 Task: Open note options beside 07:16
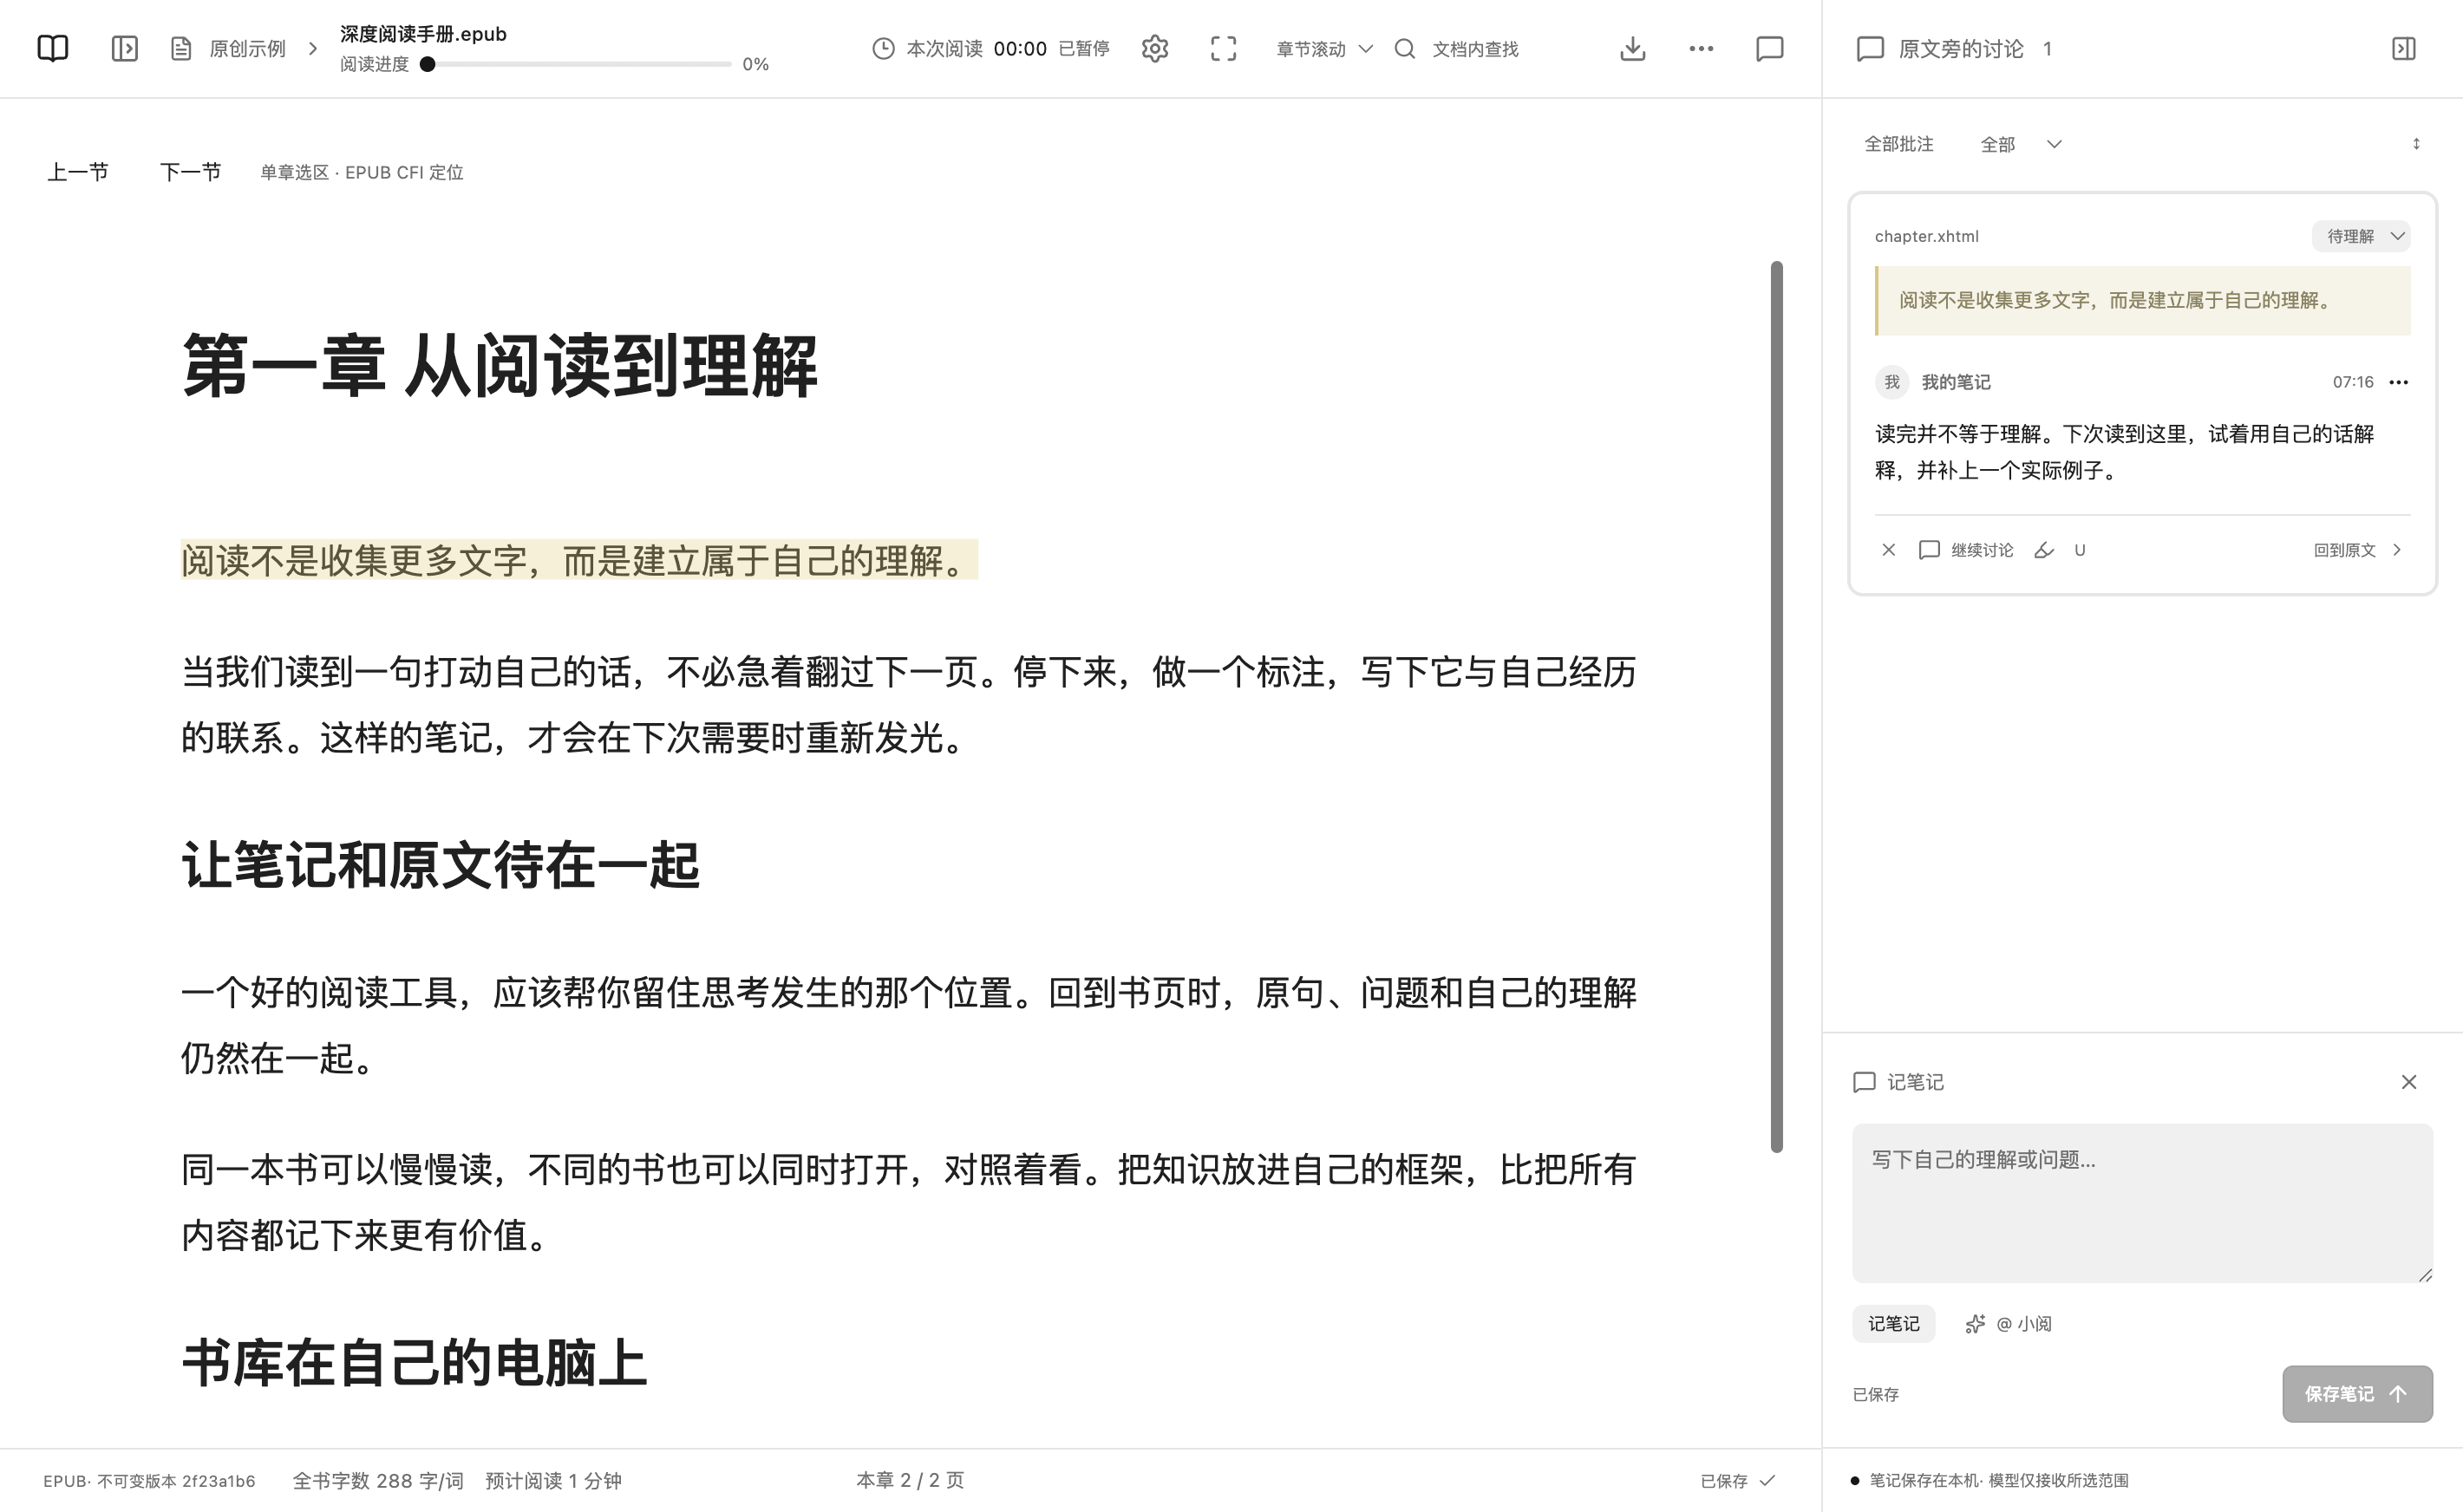(x=2399, y=382)
